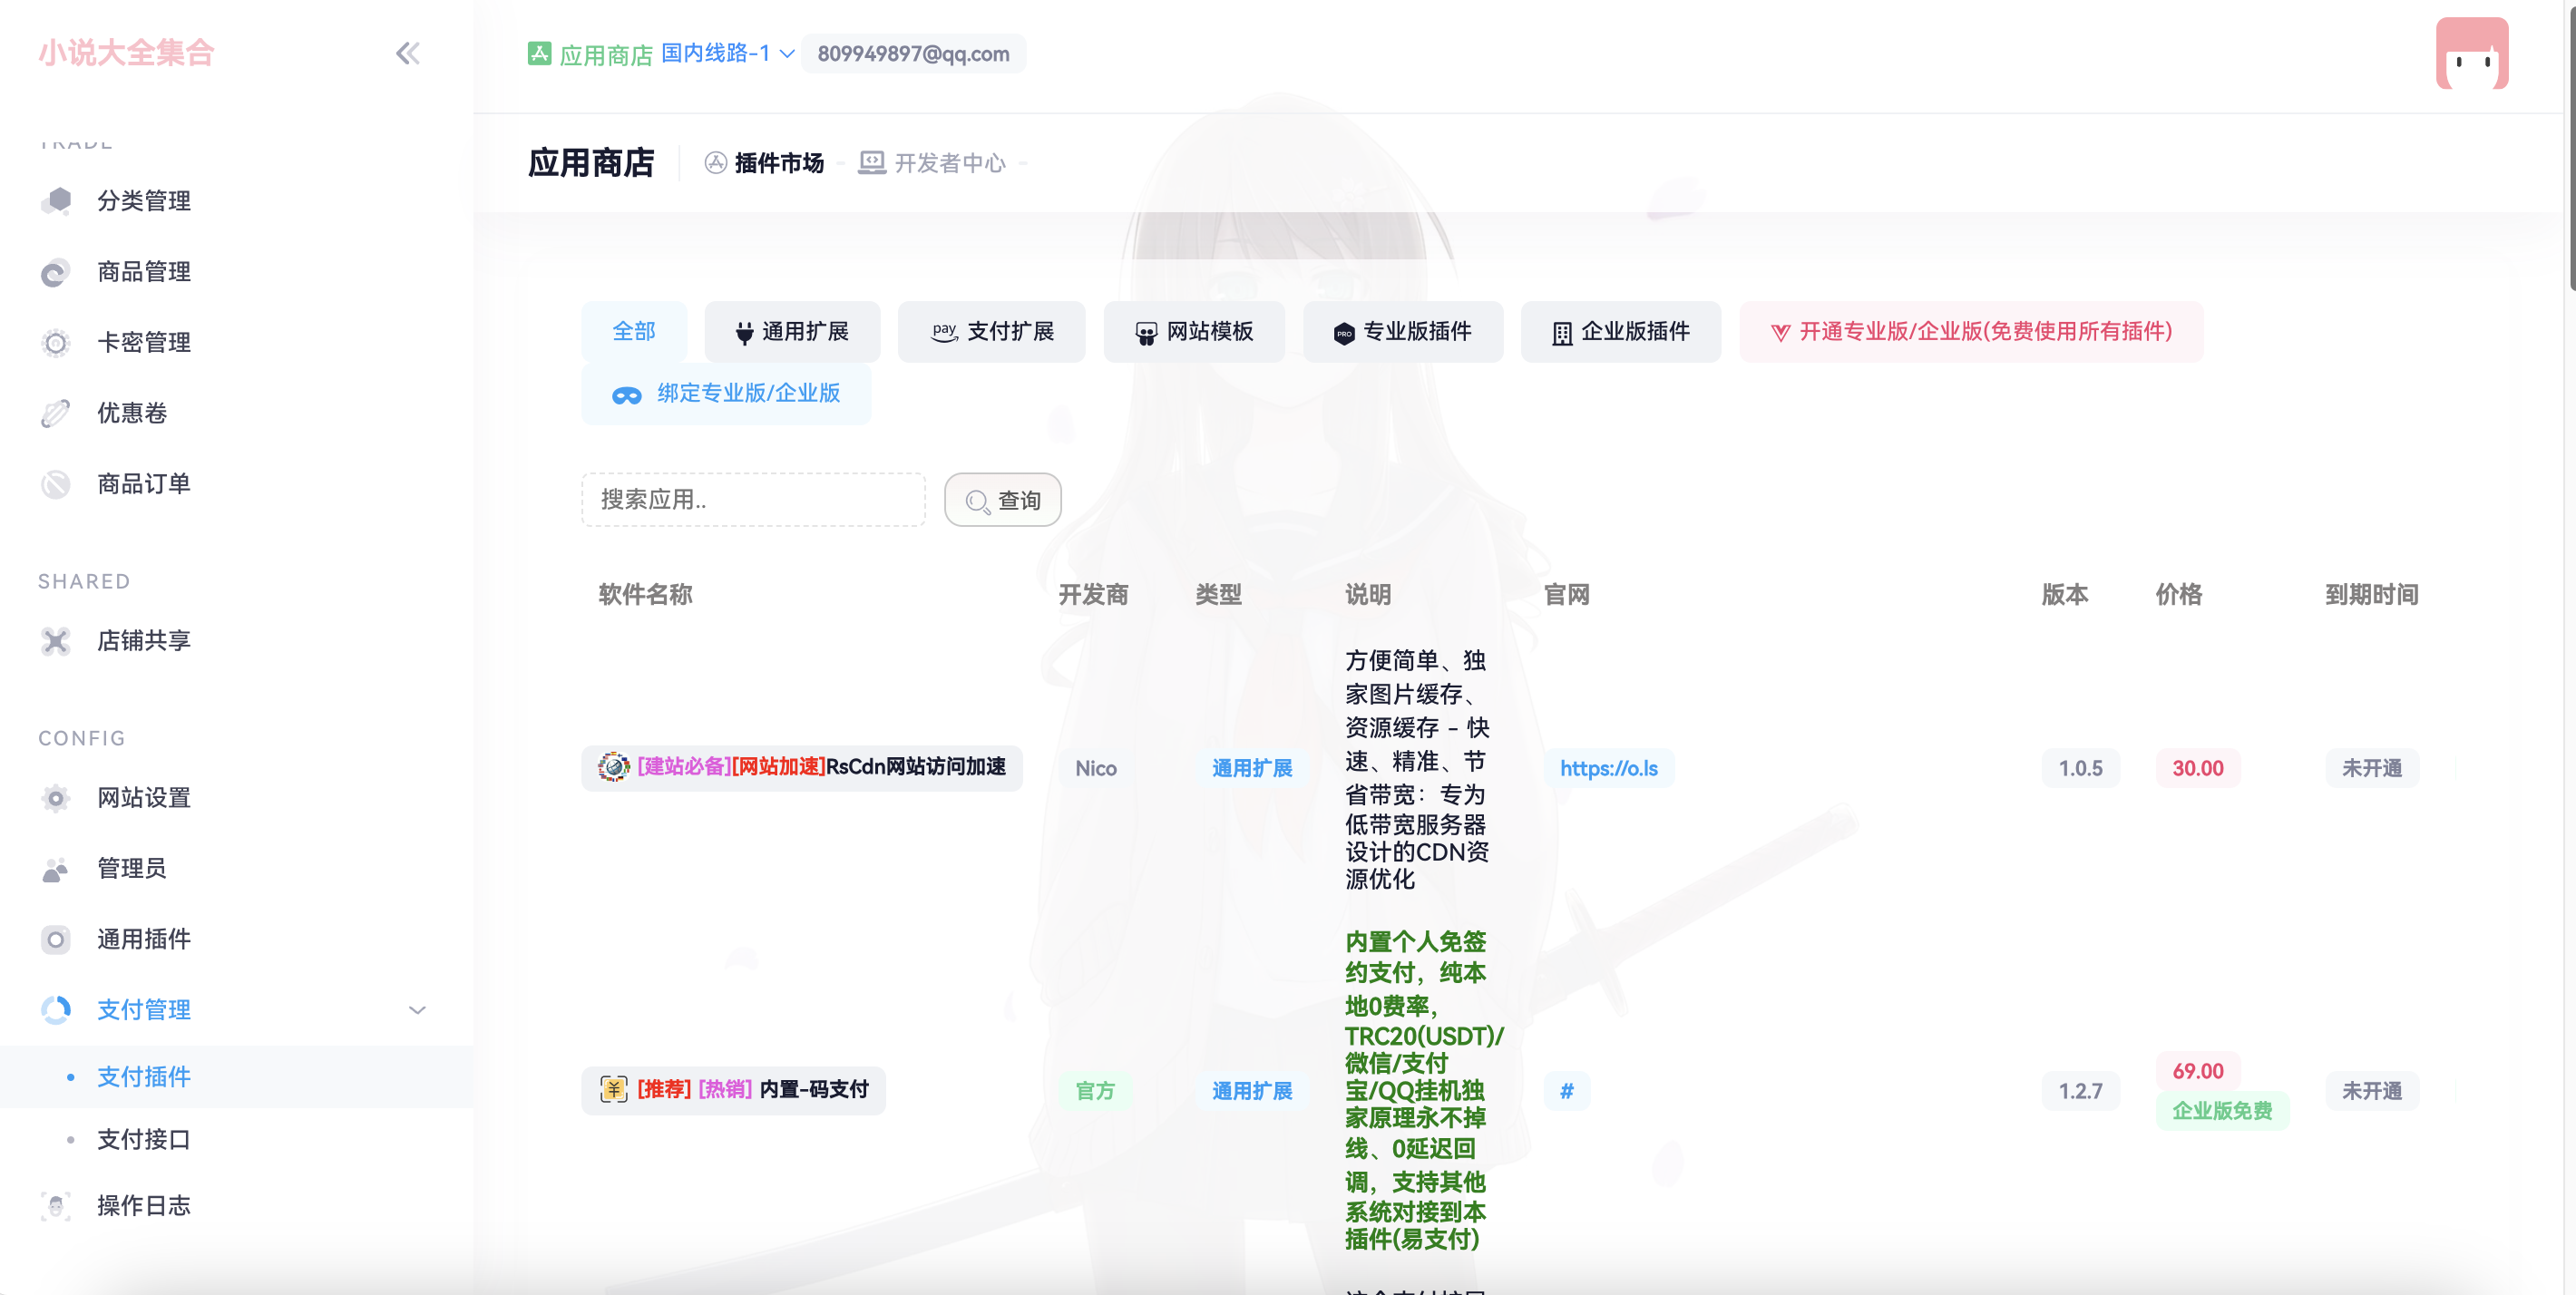Click the 管理员 people icon
Image resolution: width=2576 pixels, height=1295 pixels.
coord(56,869)
